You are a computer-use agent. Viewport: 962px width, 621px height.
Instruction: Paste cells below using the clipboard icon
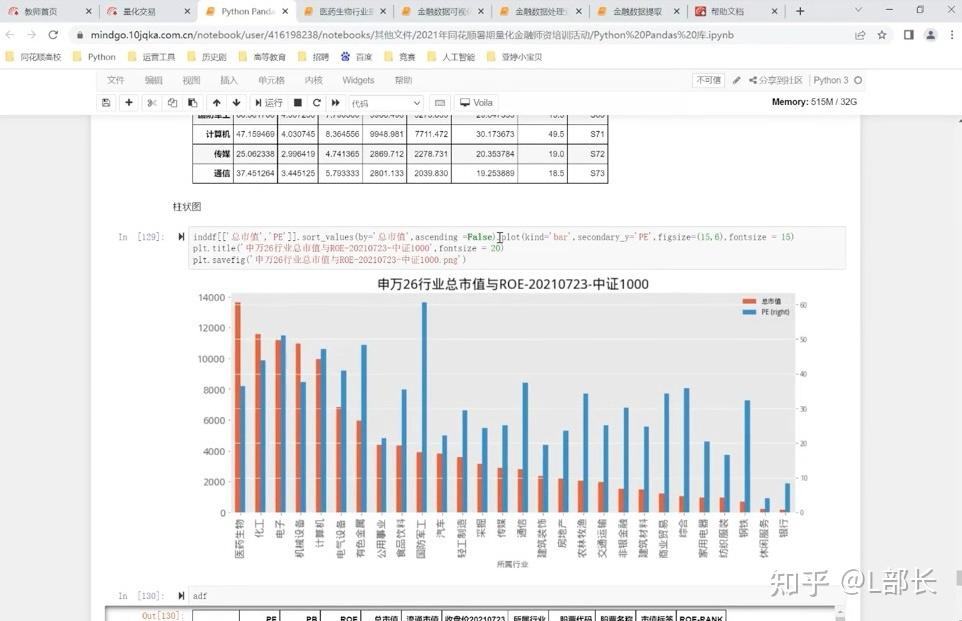tap(193, 102)
